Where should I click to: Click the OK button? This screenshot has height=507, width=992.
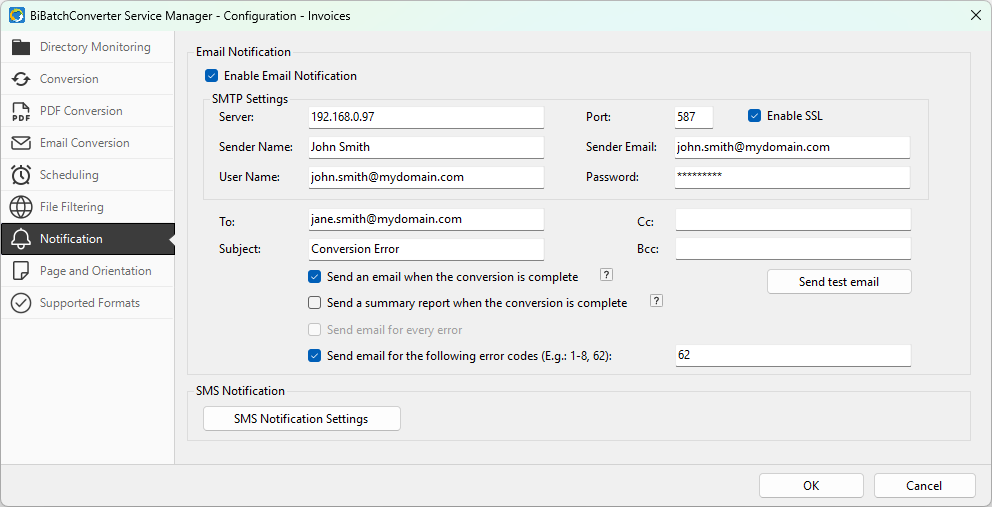click(810, 486)
